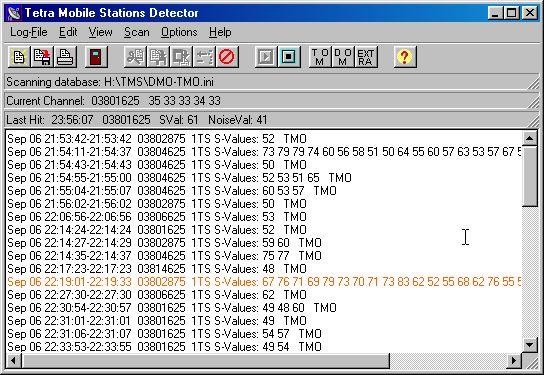
Task: Click the save log file icon
Action: pyautogui.click(x=42, y=57)
